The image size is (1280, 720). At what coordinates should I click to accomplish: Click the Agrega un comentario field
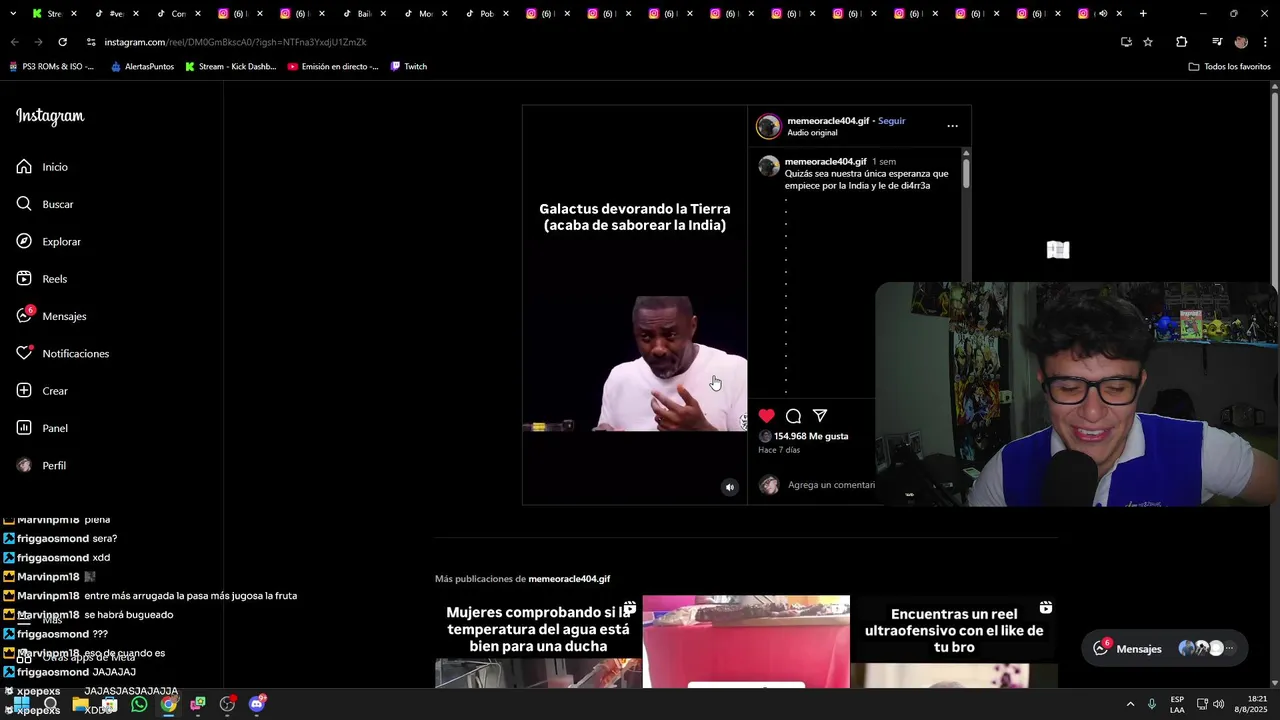pyautogui.click(x=832, y=485)
